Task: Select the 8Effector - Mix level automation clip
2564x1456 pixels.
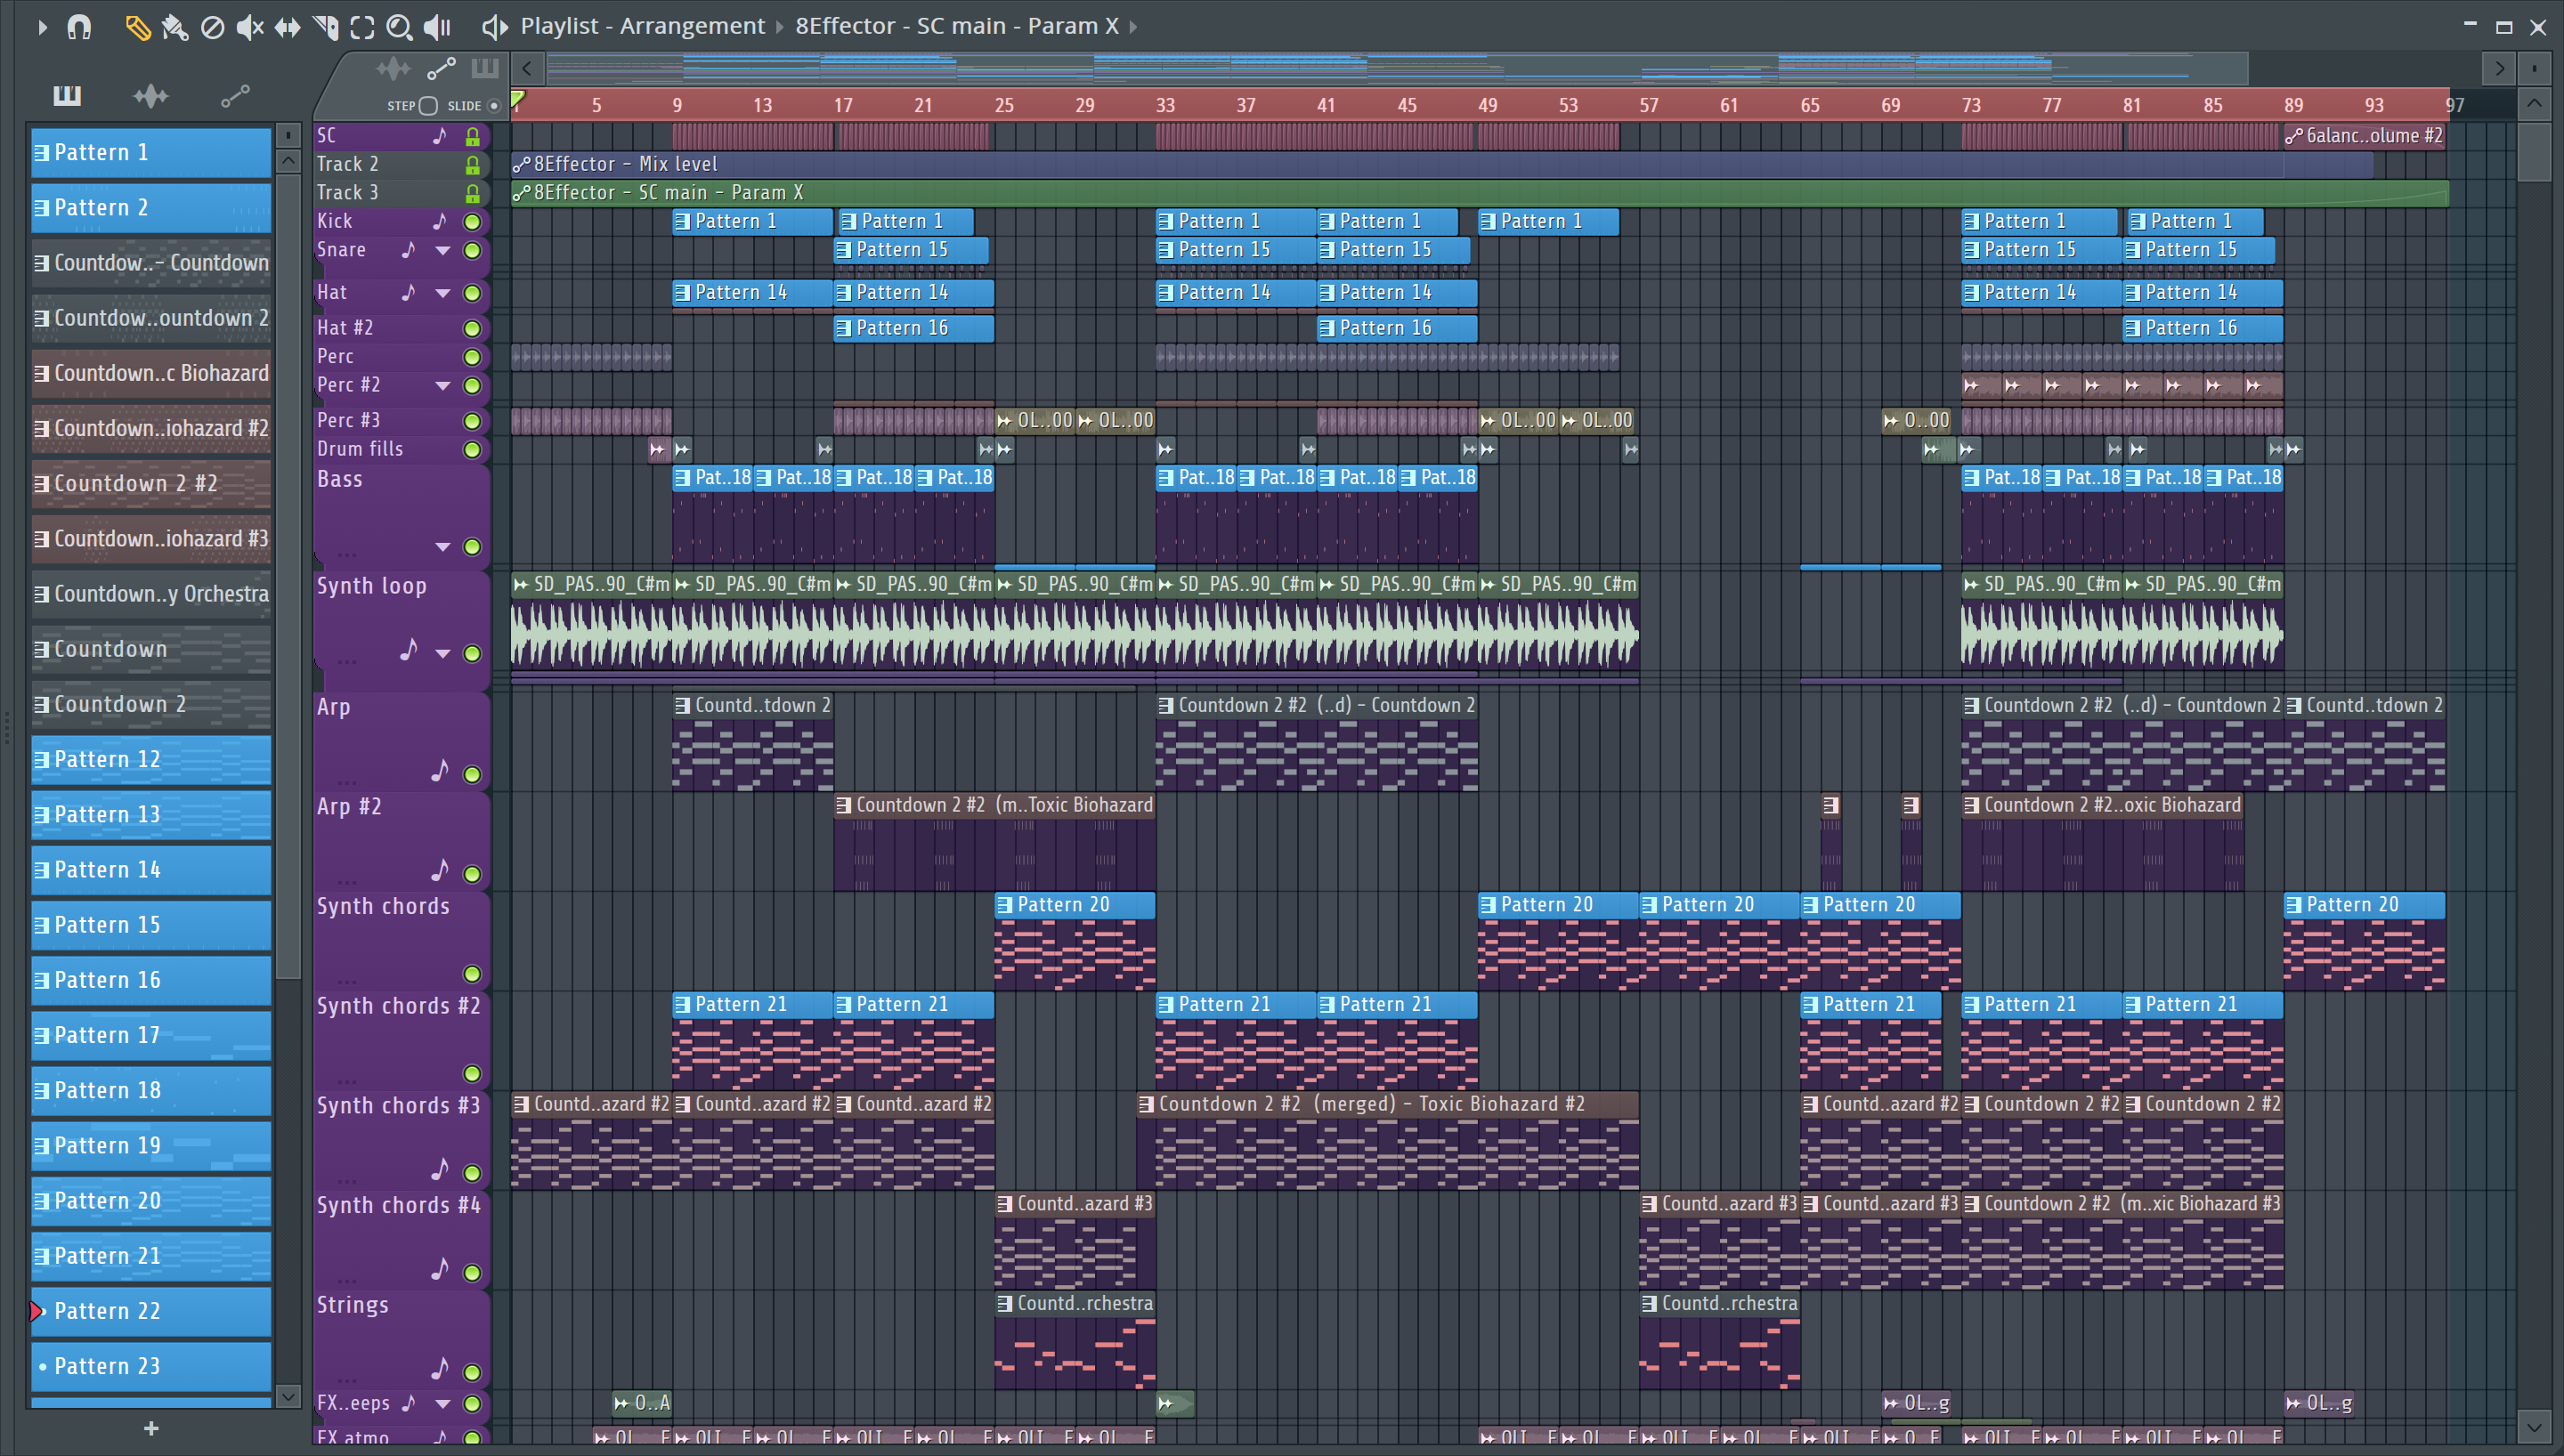Action: (1441, 165)
